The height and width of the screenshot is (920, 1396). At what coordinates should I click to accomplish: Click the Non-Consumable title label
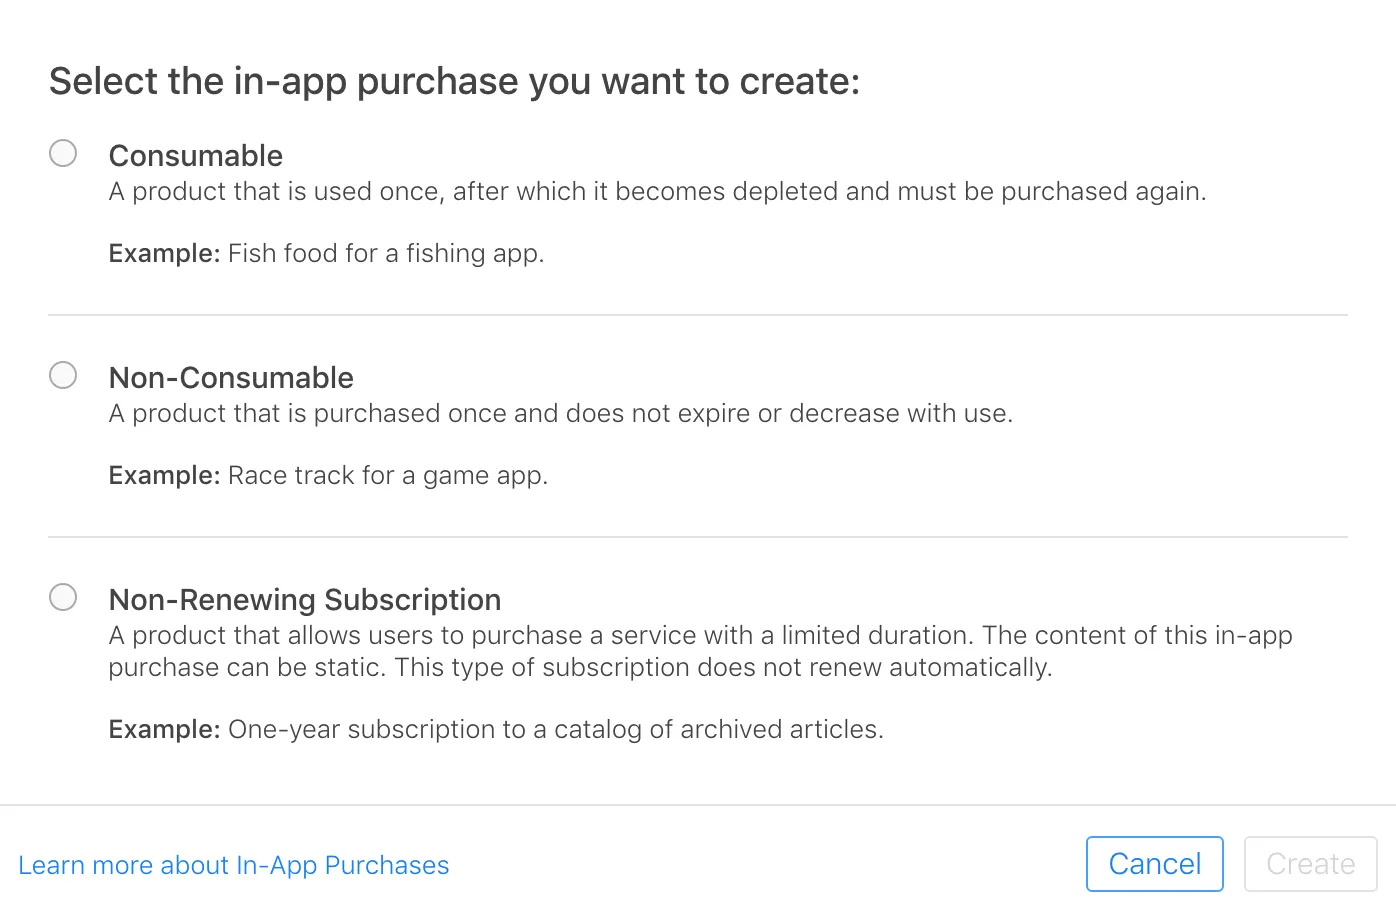coord(231,378)
